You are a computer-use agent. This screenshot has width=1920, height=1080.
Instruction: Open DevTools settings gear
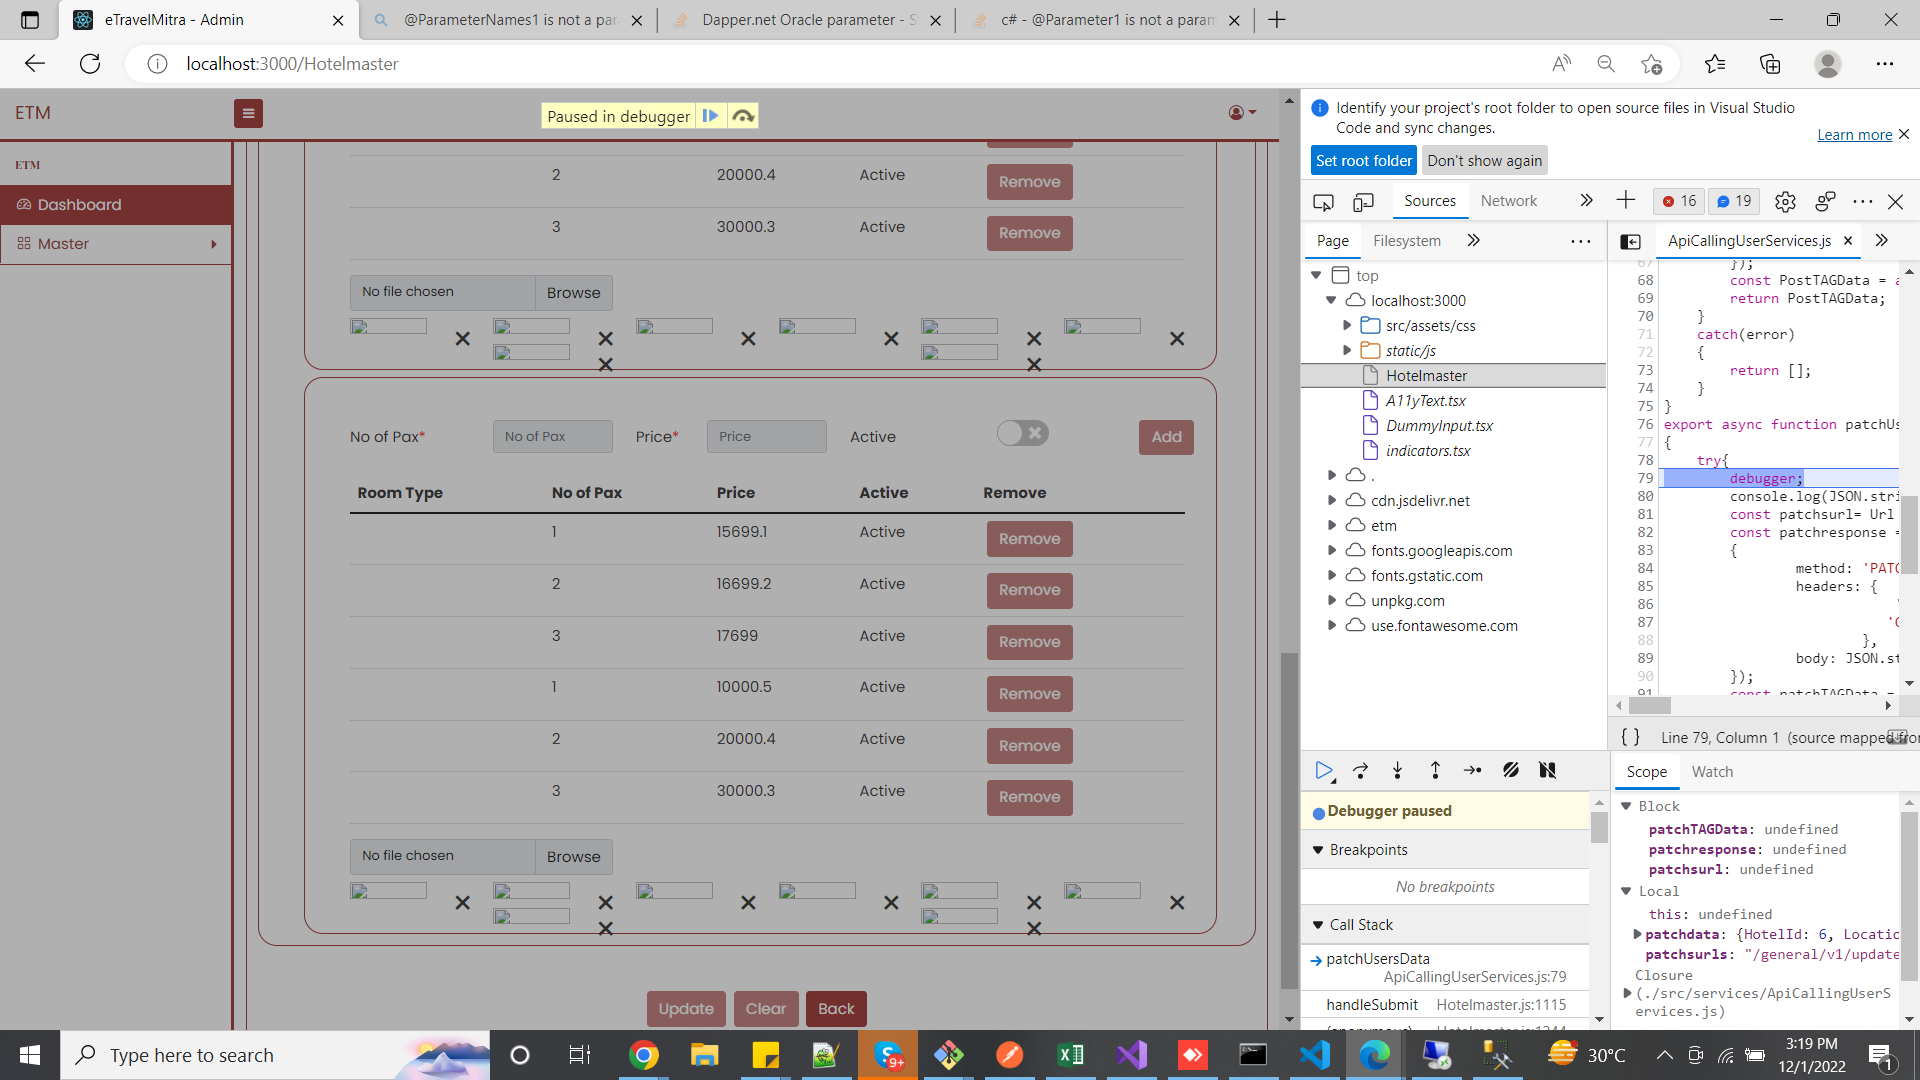pyautogui.click(x=1785, y=201)
